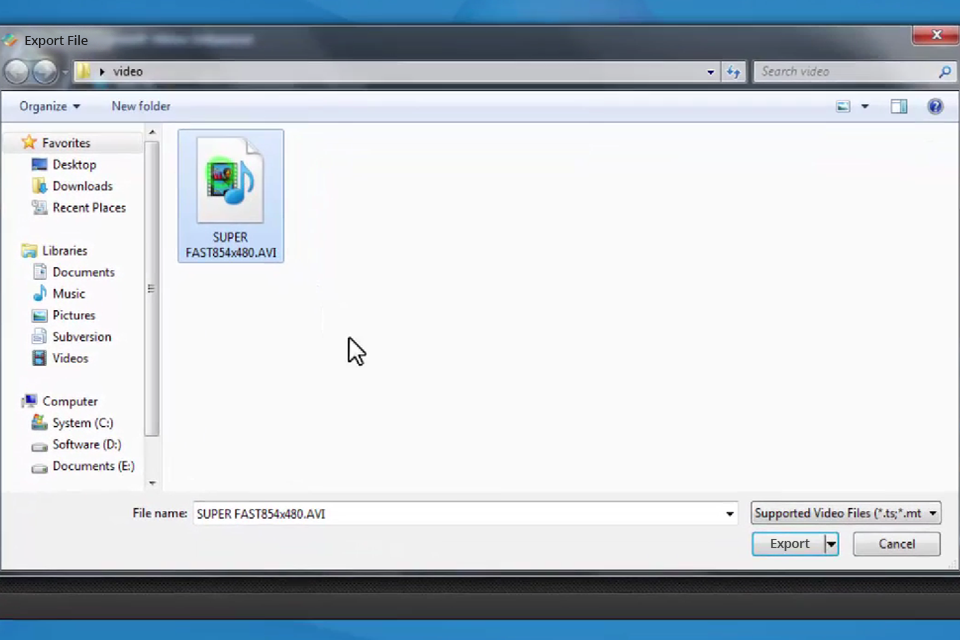Open the Subversion library
The width and height of the screenshot is (960, 640).
coord(81,337)
